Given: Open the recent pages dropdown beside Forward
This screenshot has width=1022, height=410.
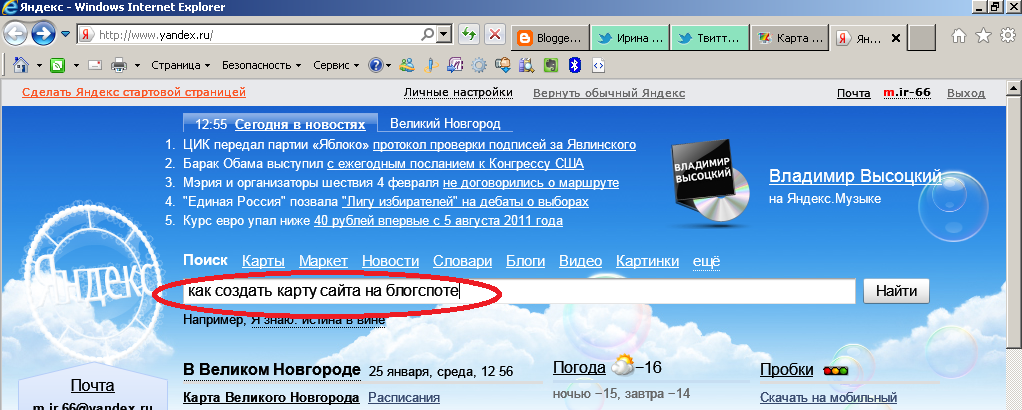Looking at the screenshot, I should [65, 34].
